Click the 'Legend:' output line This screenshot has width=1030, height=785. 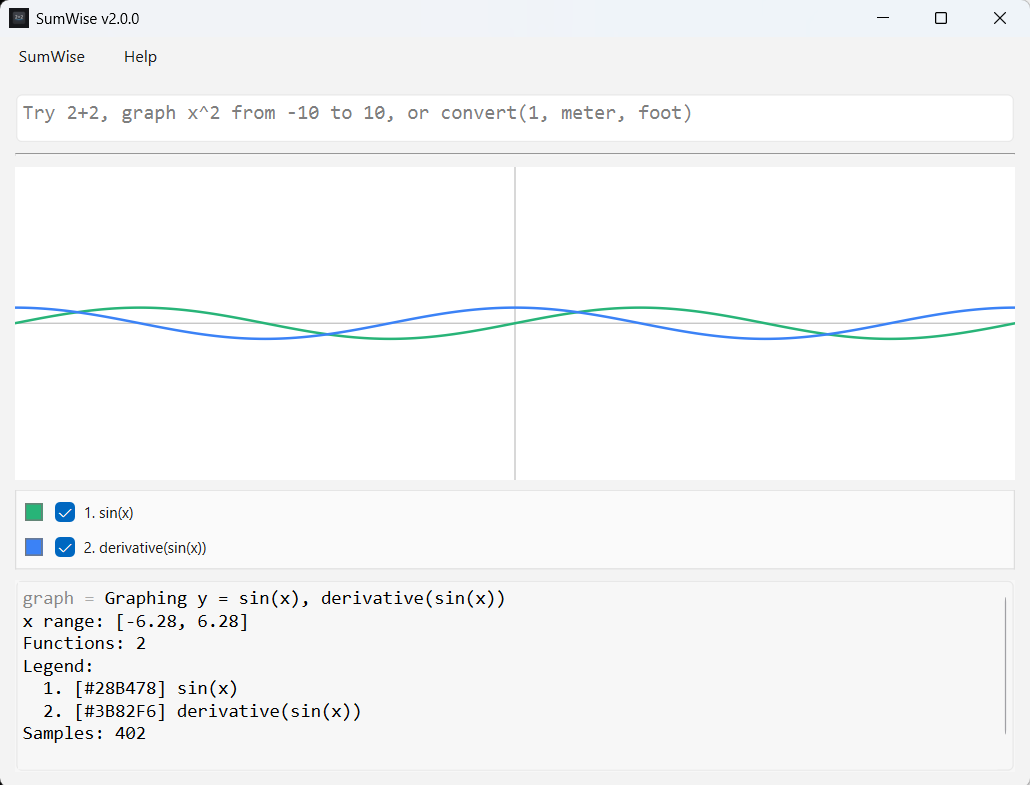click(x=58, y=666)
